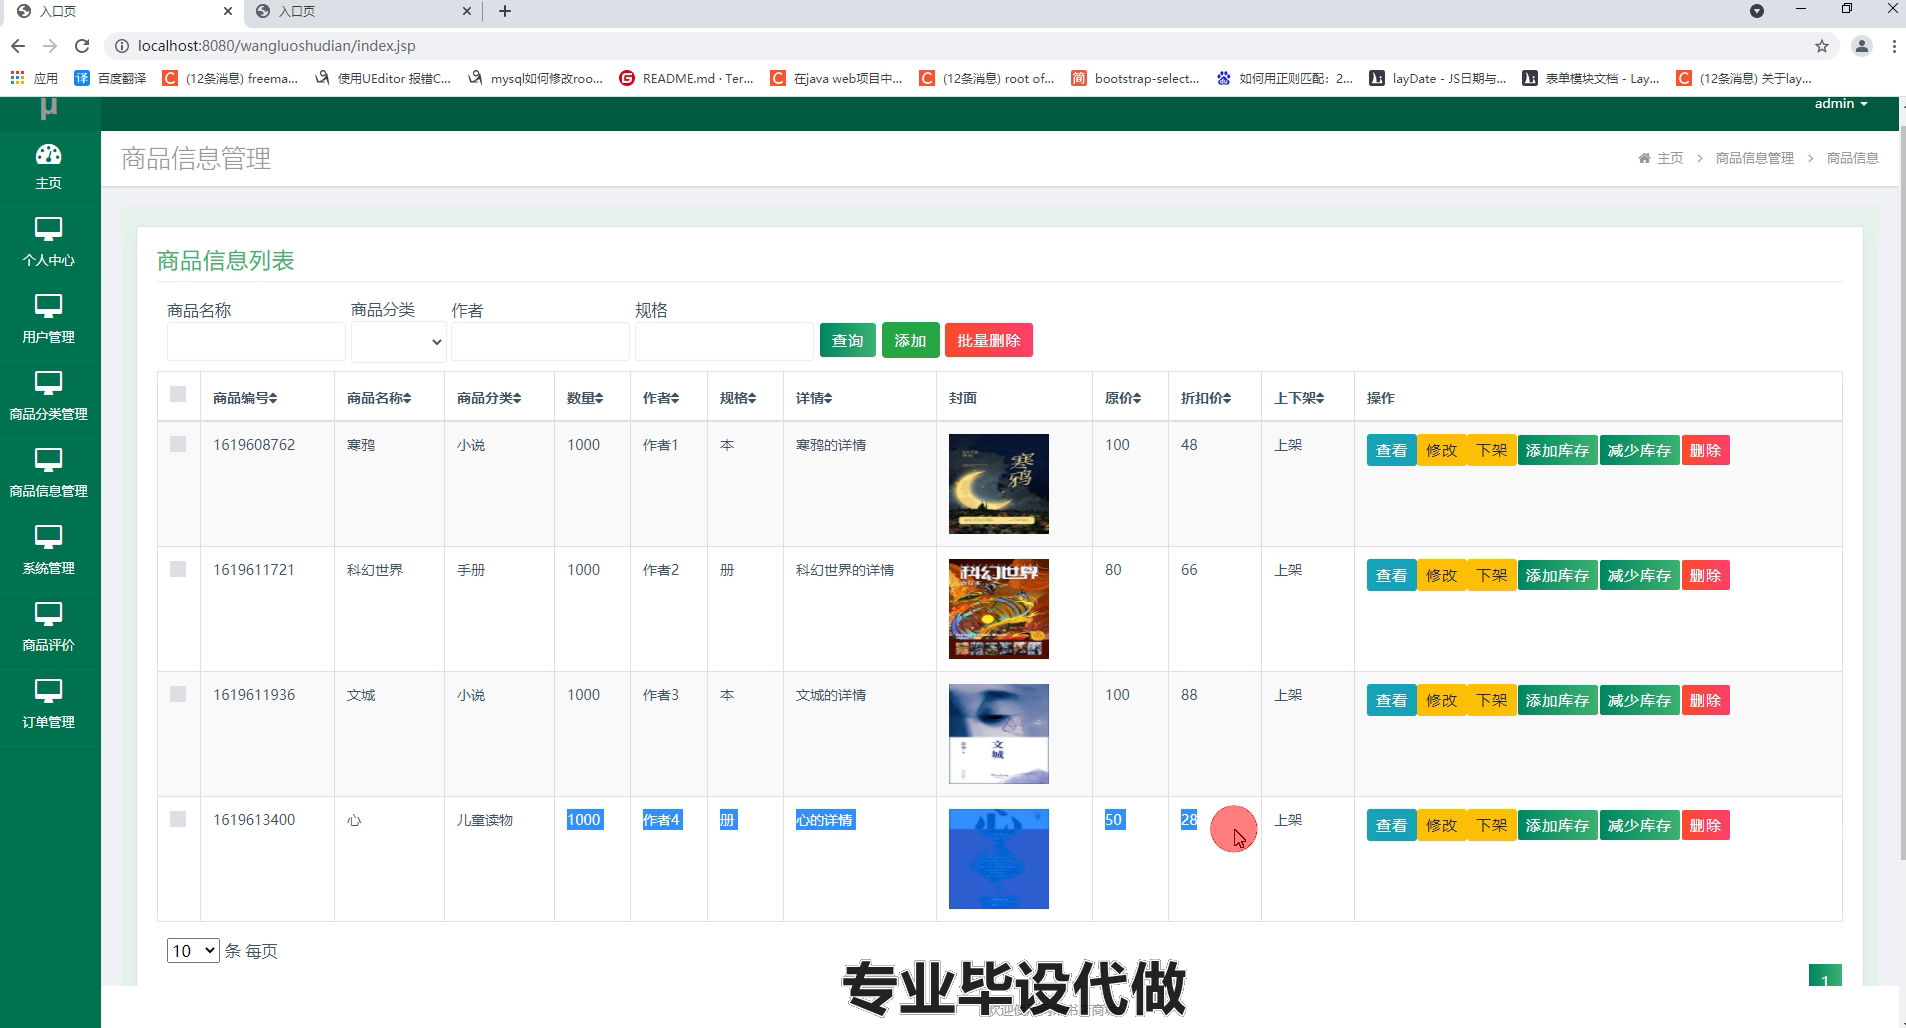Open the 主页 dashboard icon in sidebar
1906x1028 pixels.
tap(49, 154)
